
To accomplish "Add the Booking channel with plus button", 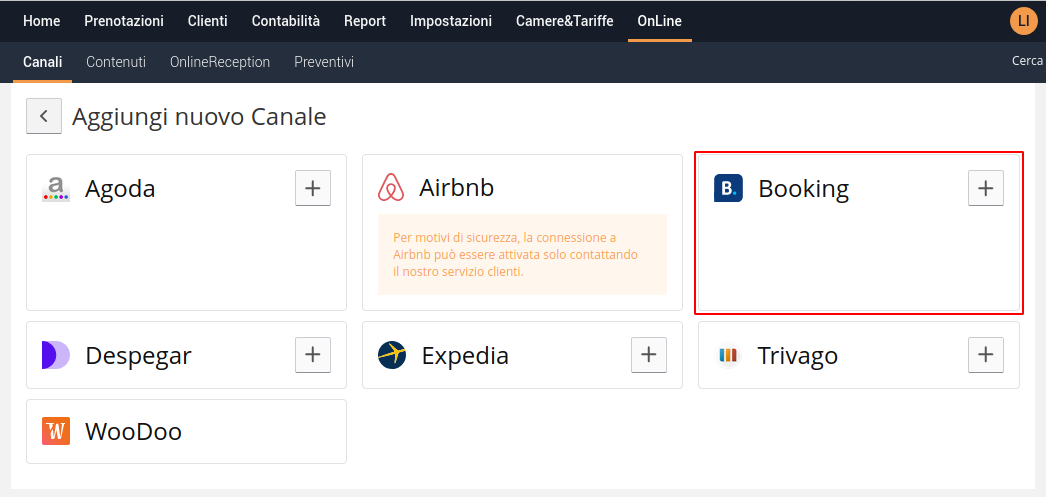I will pos(985,188).
